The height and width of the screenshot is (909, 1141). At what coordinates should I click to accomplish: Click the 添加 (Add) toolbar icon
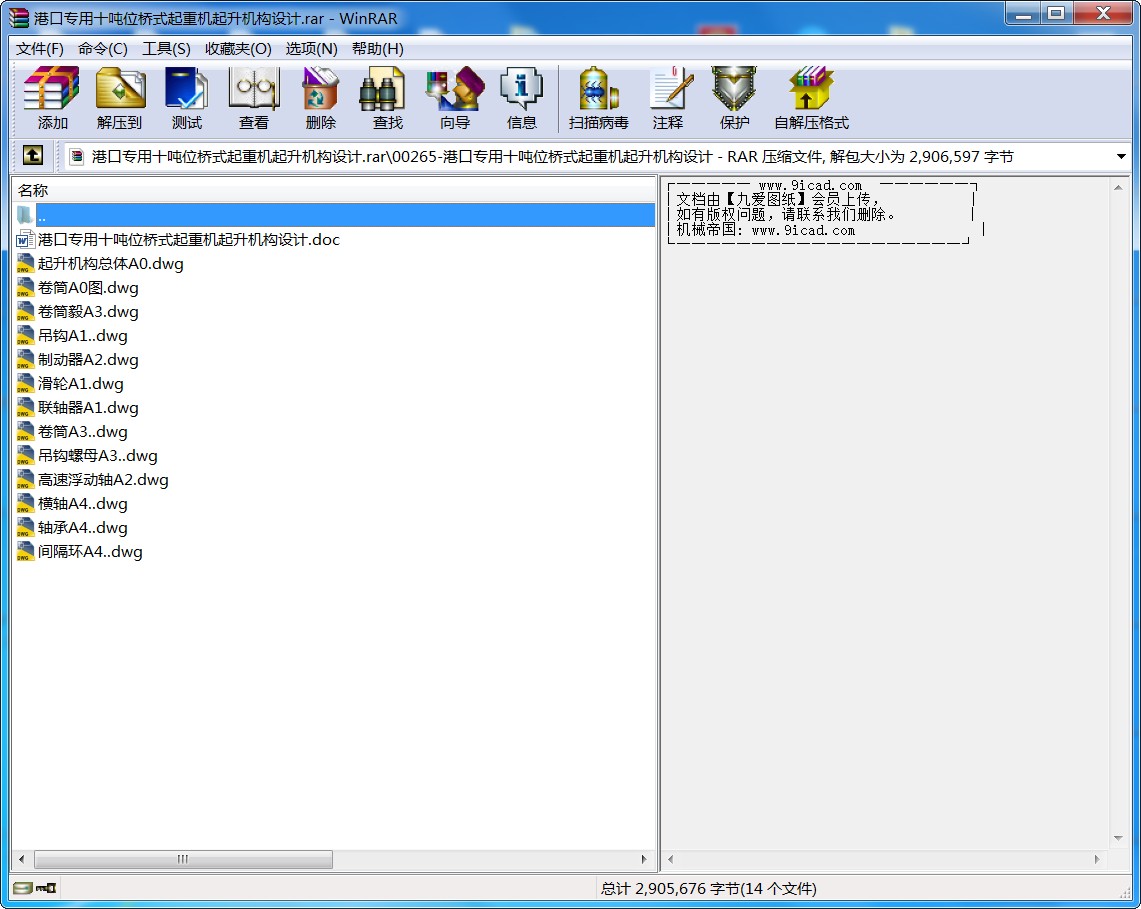click(52, 98)
